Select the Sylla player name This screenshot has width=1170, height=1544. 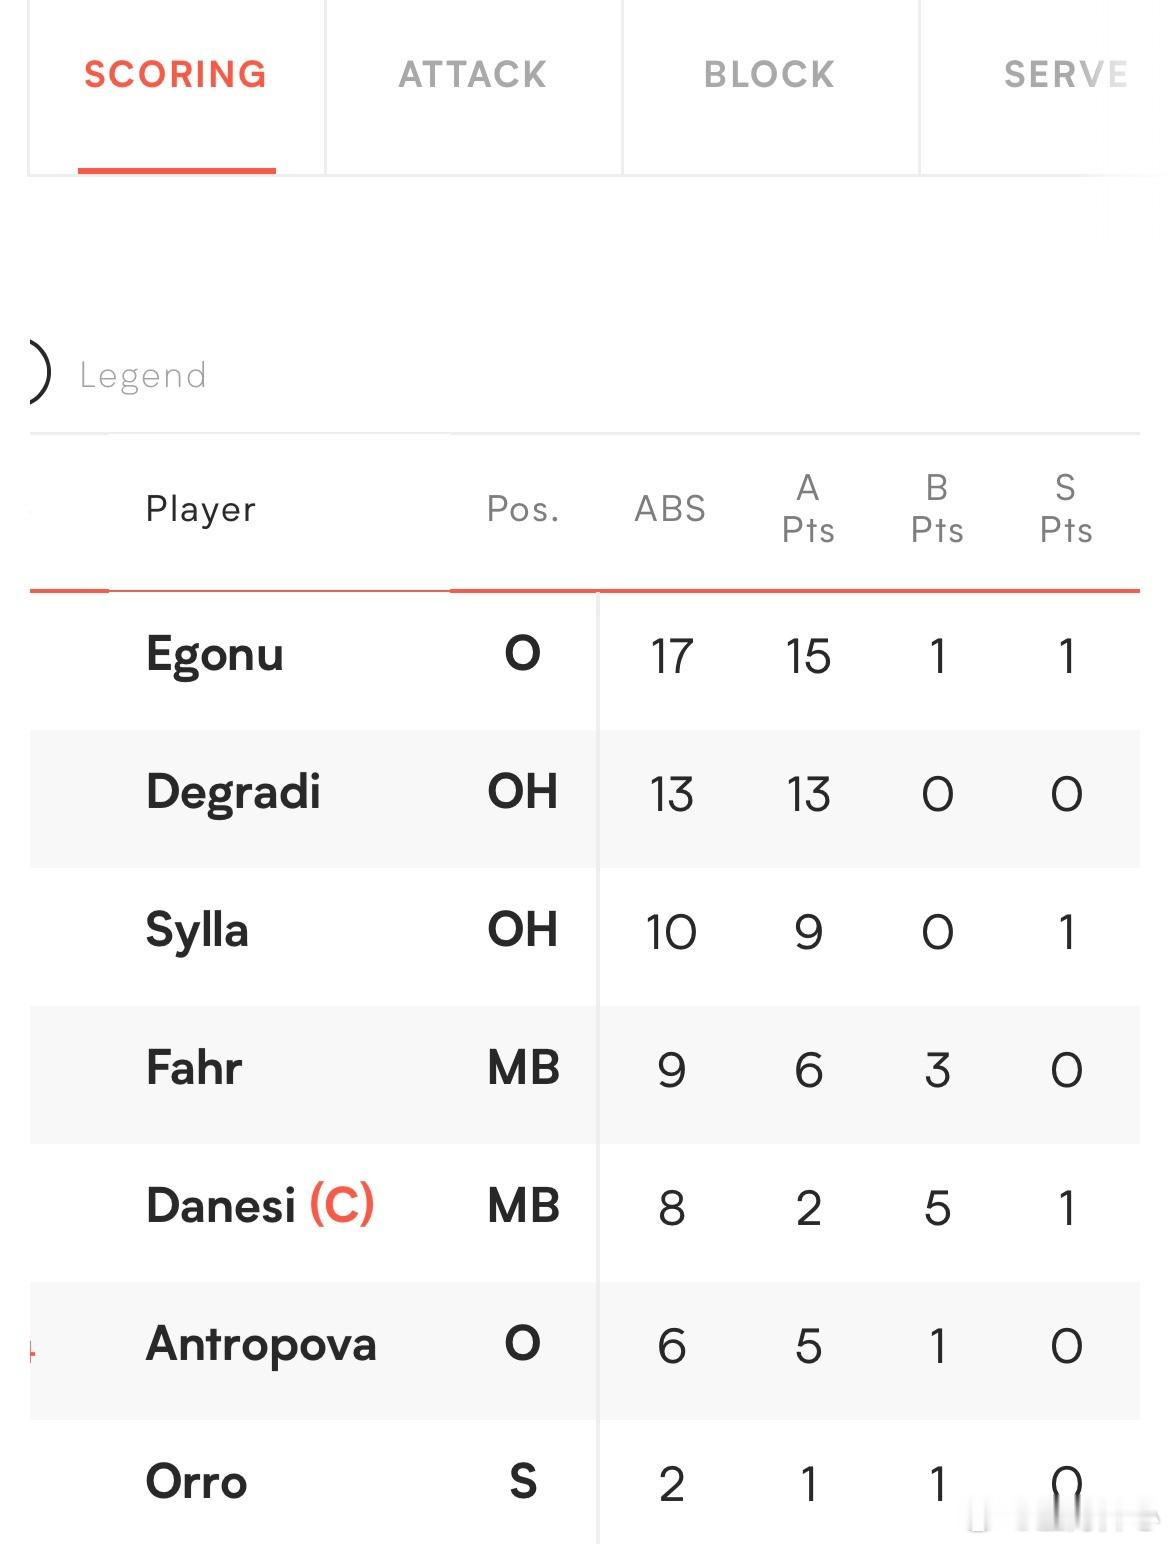197,931
